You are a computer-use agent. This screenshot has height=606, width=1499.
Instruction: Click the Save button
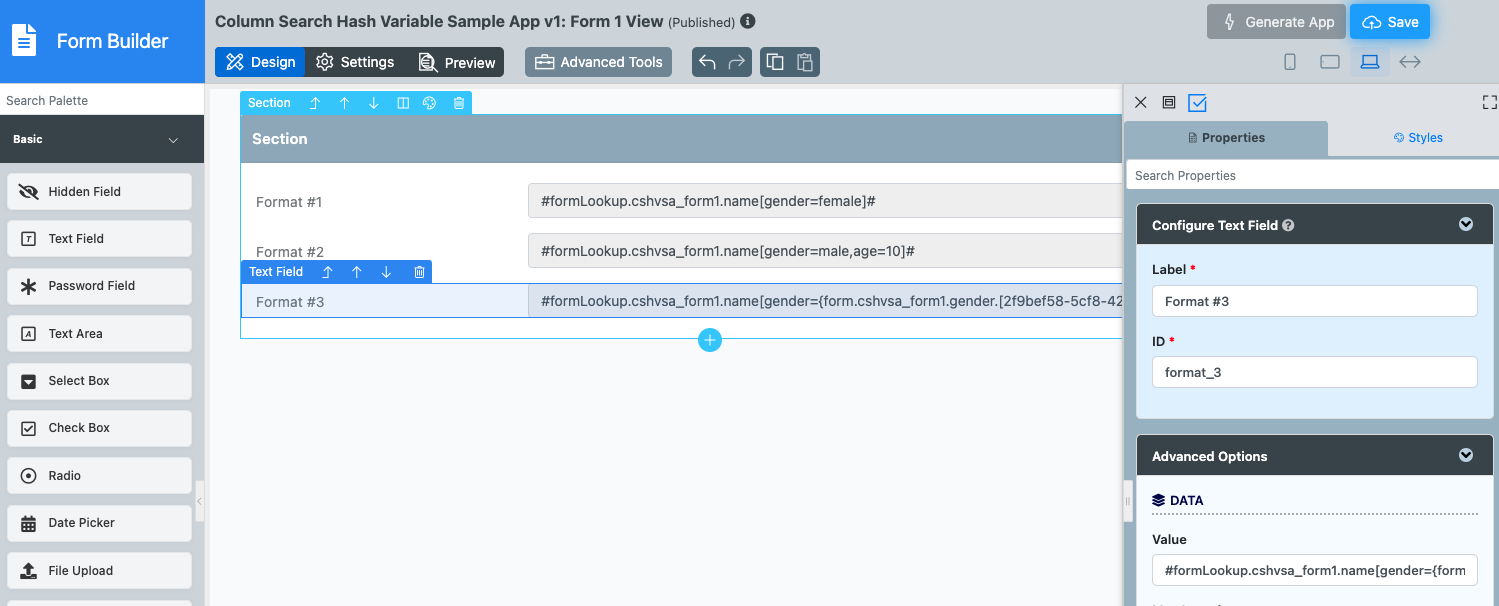click(1390, 22)
